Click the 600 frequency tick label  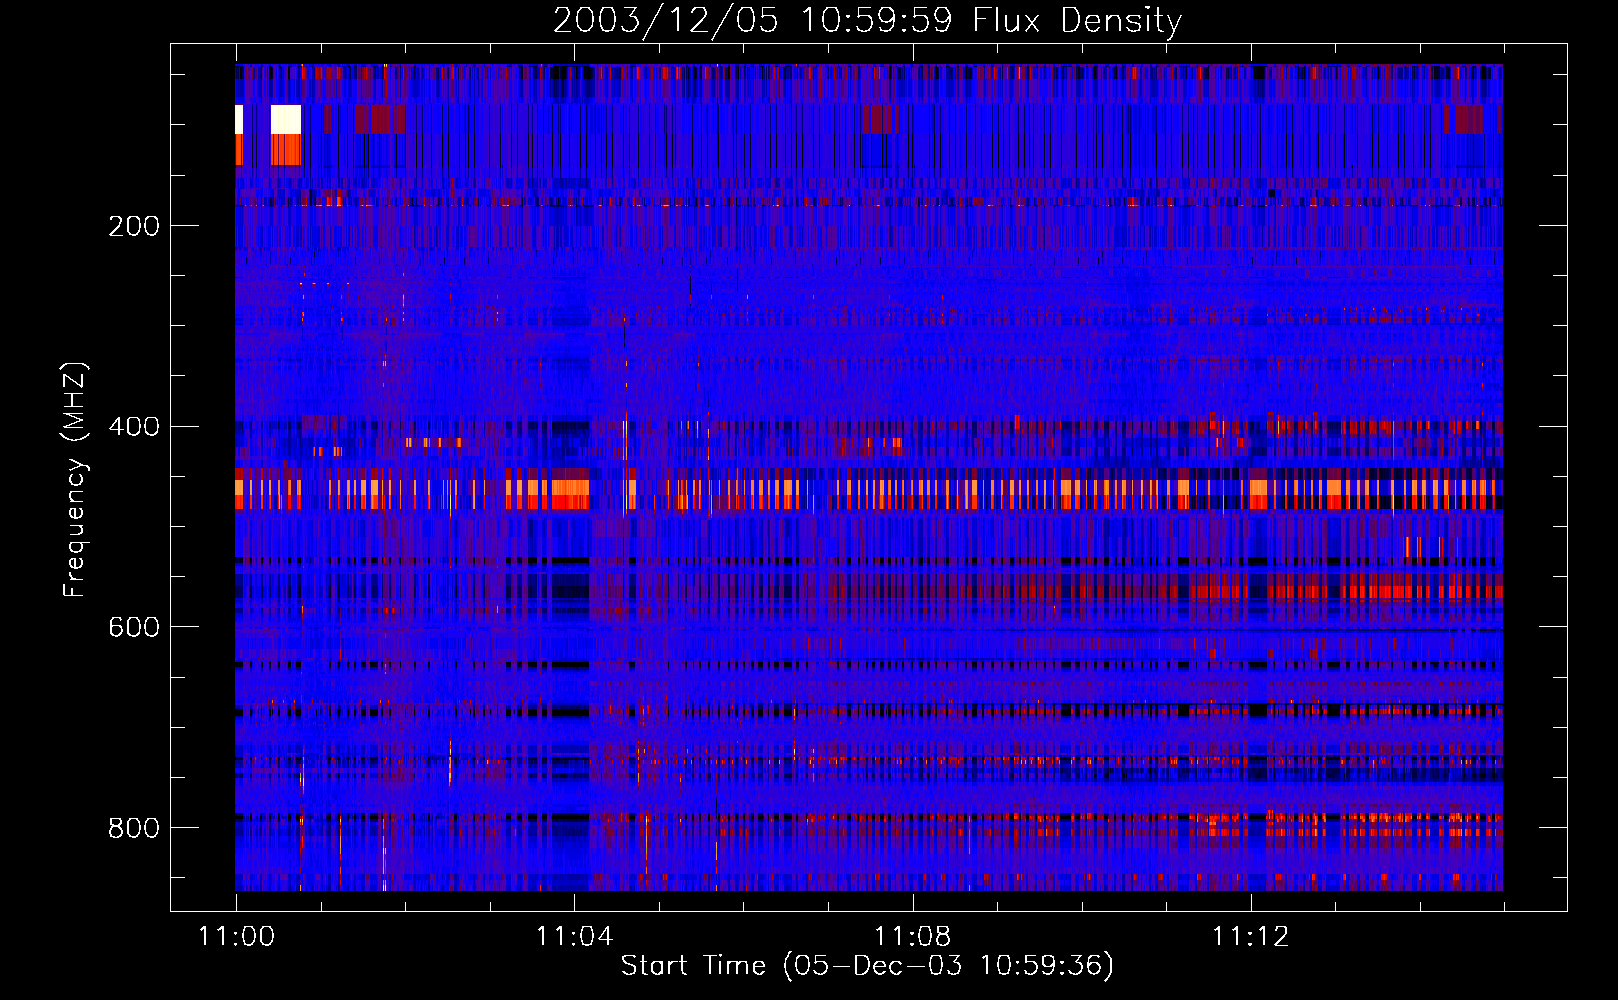click(x=134, y=627)
